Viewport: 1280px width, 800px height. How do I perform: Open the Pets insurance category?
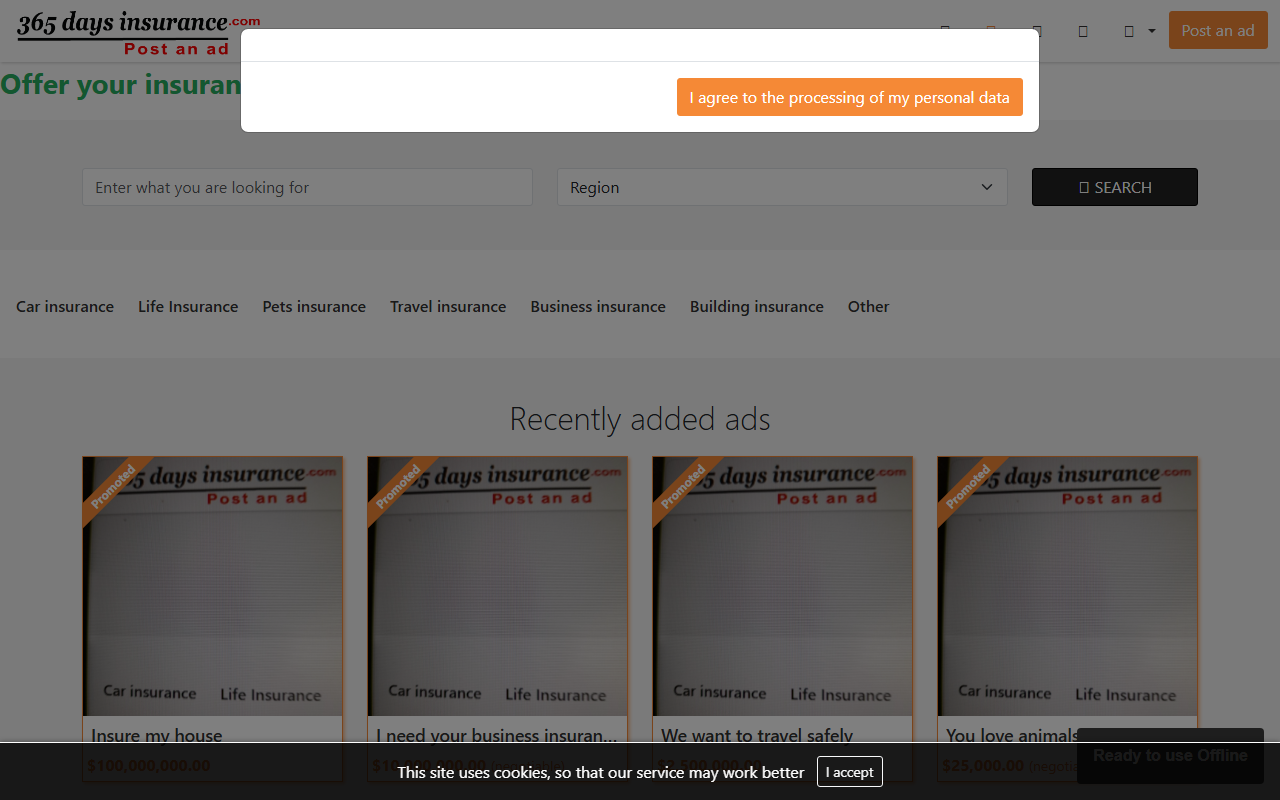click(x=314, y=307)
